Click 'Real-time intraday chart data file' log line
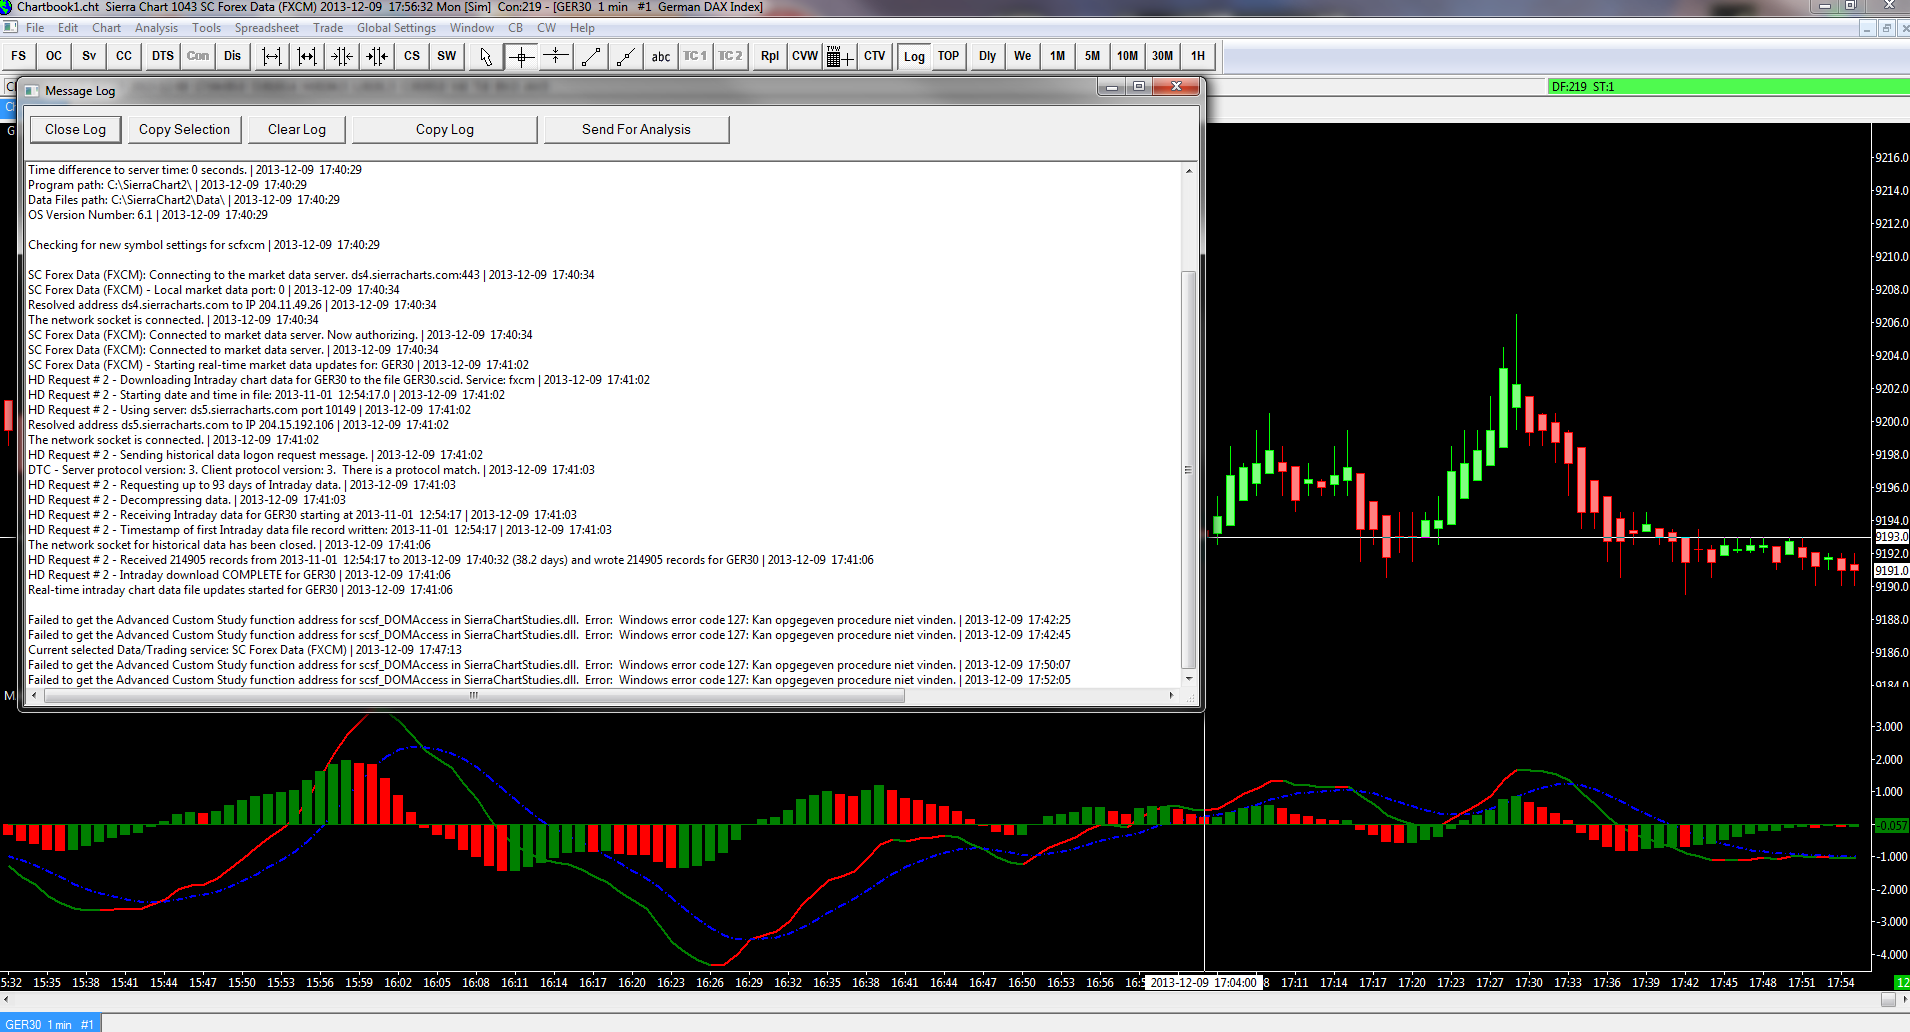Screen dimensions: 1910x1032 [x=240, y=590]
